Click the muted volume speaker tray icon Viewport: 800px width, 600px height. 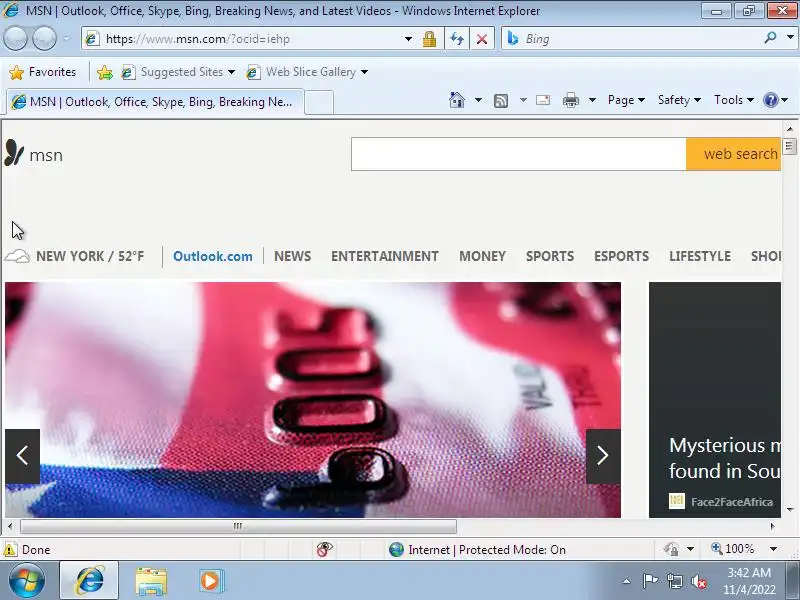pos(699,581)
